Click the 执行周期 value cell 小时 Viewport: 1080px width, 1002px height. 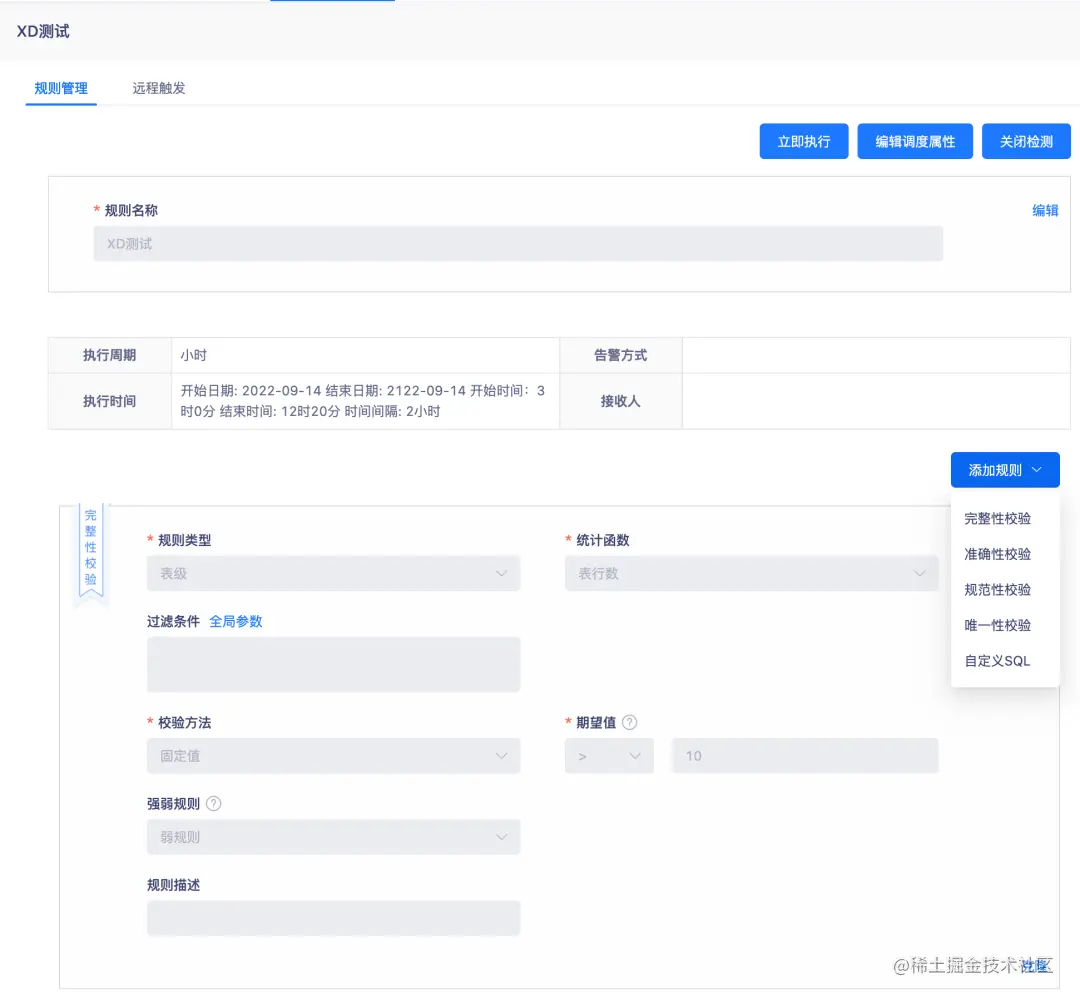[365, 355]
